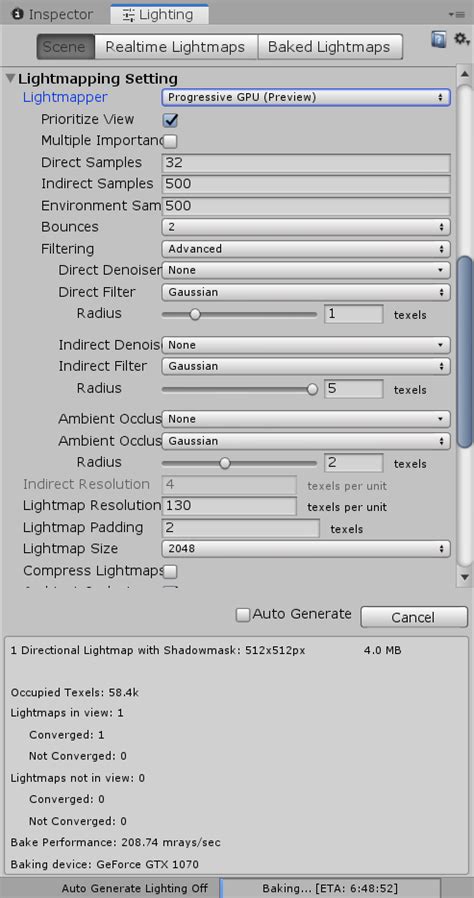Viewport: 474px width, 898px height.
Task: Click the Baking device GeForce GTX 1070 text
Action: click(105, 864)
